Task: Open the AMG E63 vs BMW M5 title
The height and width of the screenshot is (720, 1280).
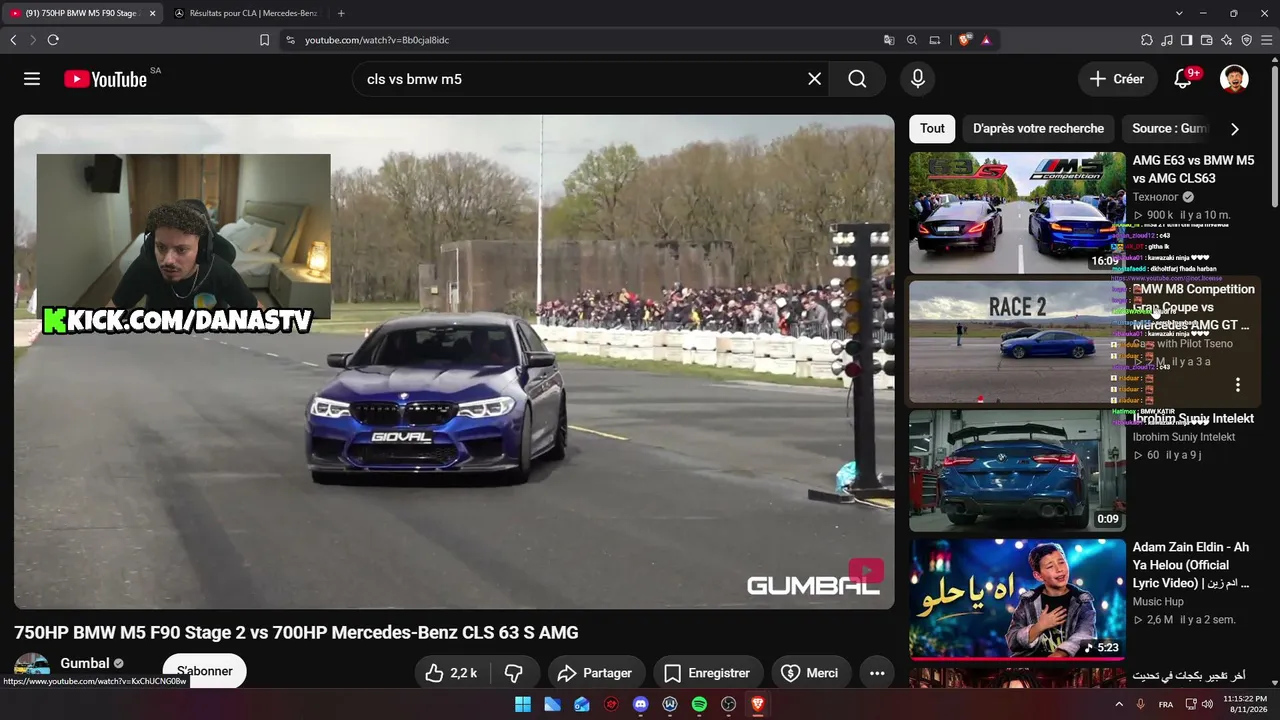Action: click(x=1193, y=169)
